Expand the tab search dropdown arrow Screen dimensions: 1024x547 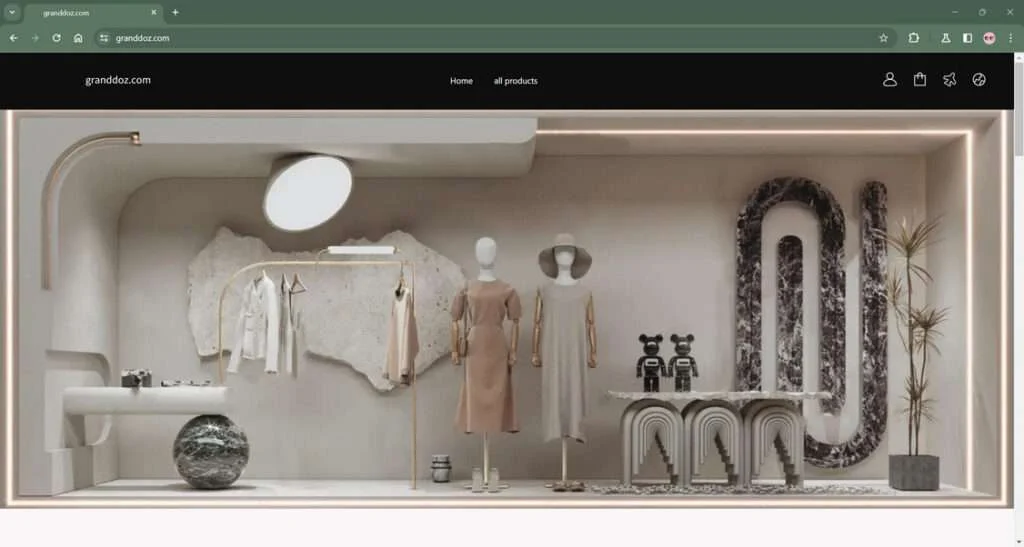[x=12, y=12]
